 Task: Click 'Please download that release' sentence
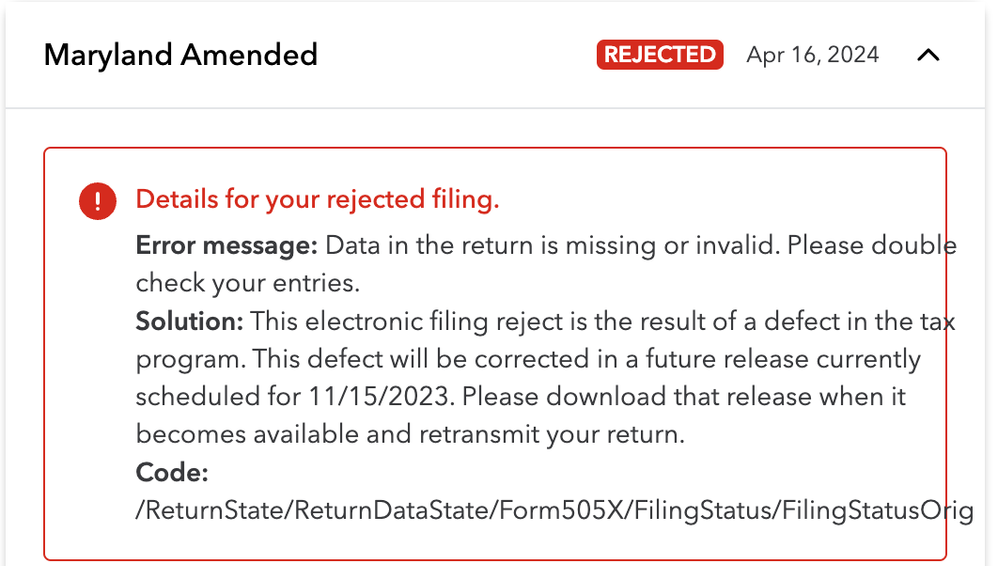(600, 397)
